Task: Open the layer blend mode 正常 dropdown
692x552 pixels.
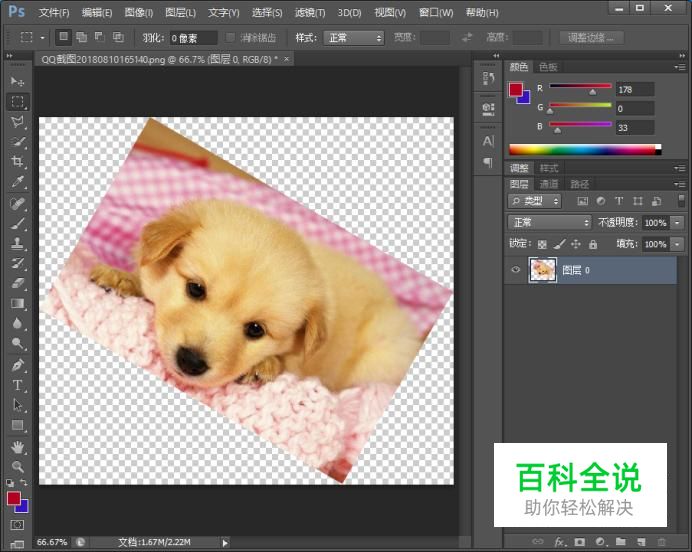Action: point(550,223)
